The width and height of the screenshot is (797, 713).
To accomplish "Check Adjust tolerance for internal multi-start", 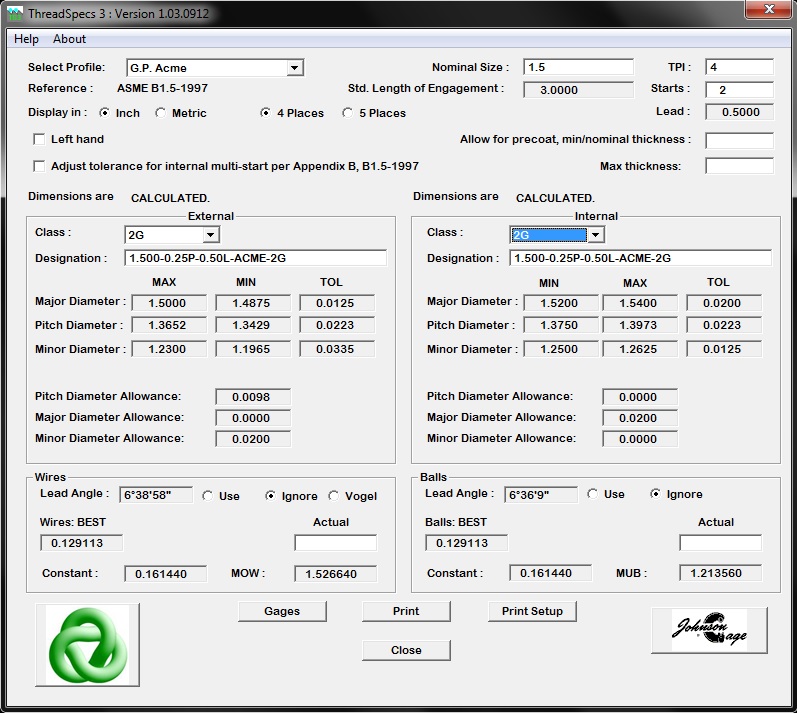I will tap(40, 166).
